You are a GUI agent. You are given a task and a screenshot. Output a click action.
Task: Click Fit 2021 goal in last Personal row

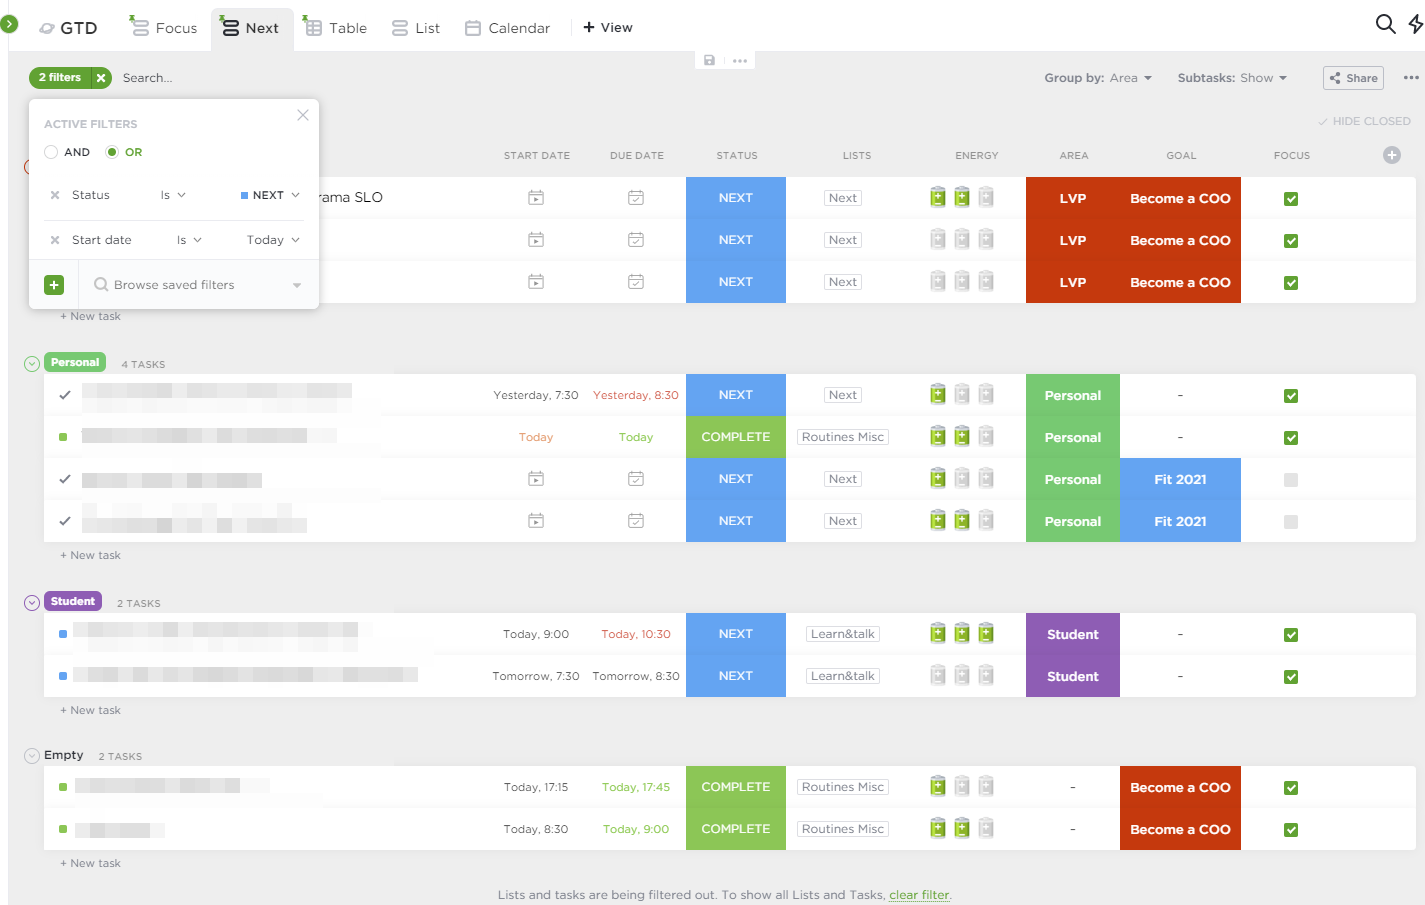pos(1180,521)
